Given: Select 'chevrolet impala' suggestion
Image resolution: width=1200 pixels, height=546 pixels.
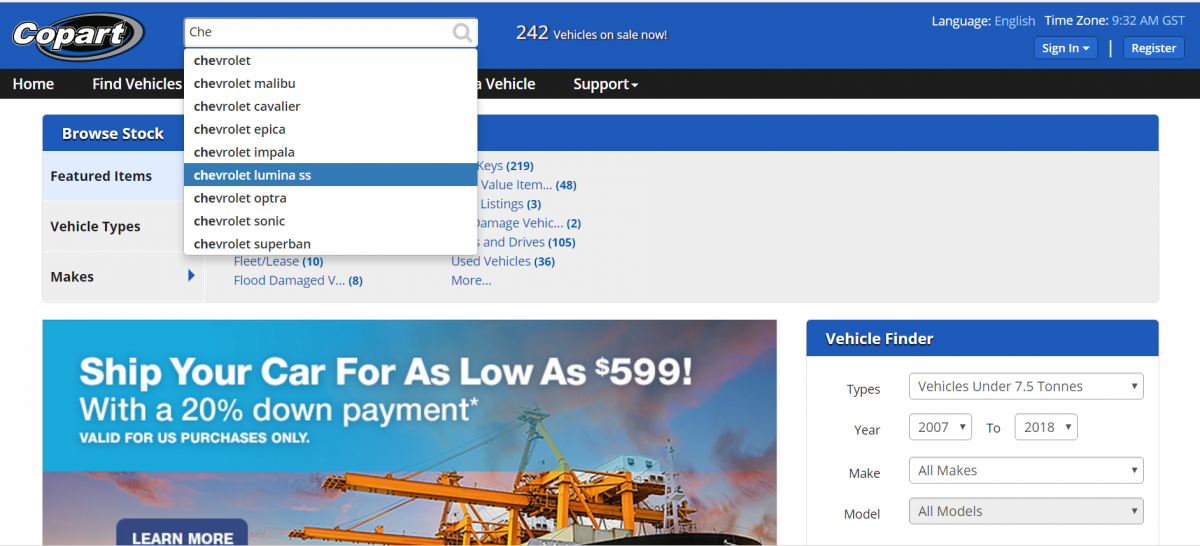Looking at the screenshot, I should coord(331,152).
